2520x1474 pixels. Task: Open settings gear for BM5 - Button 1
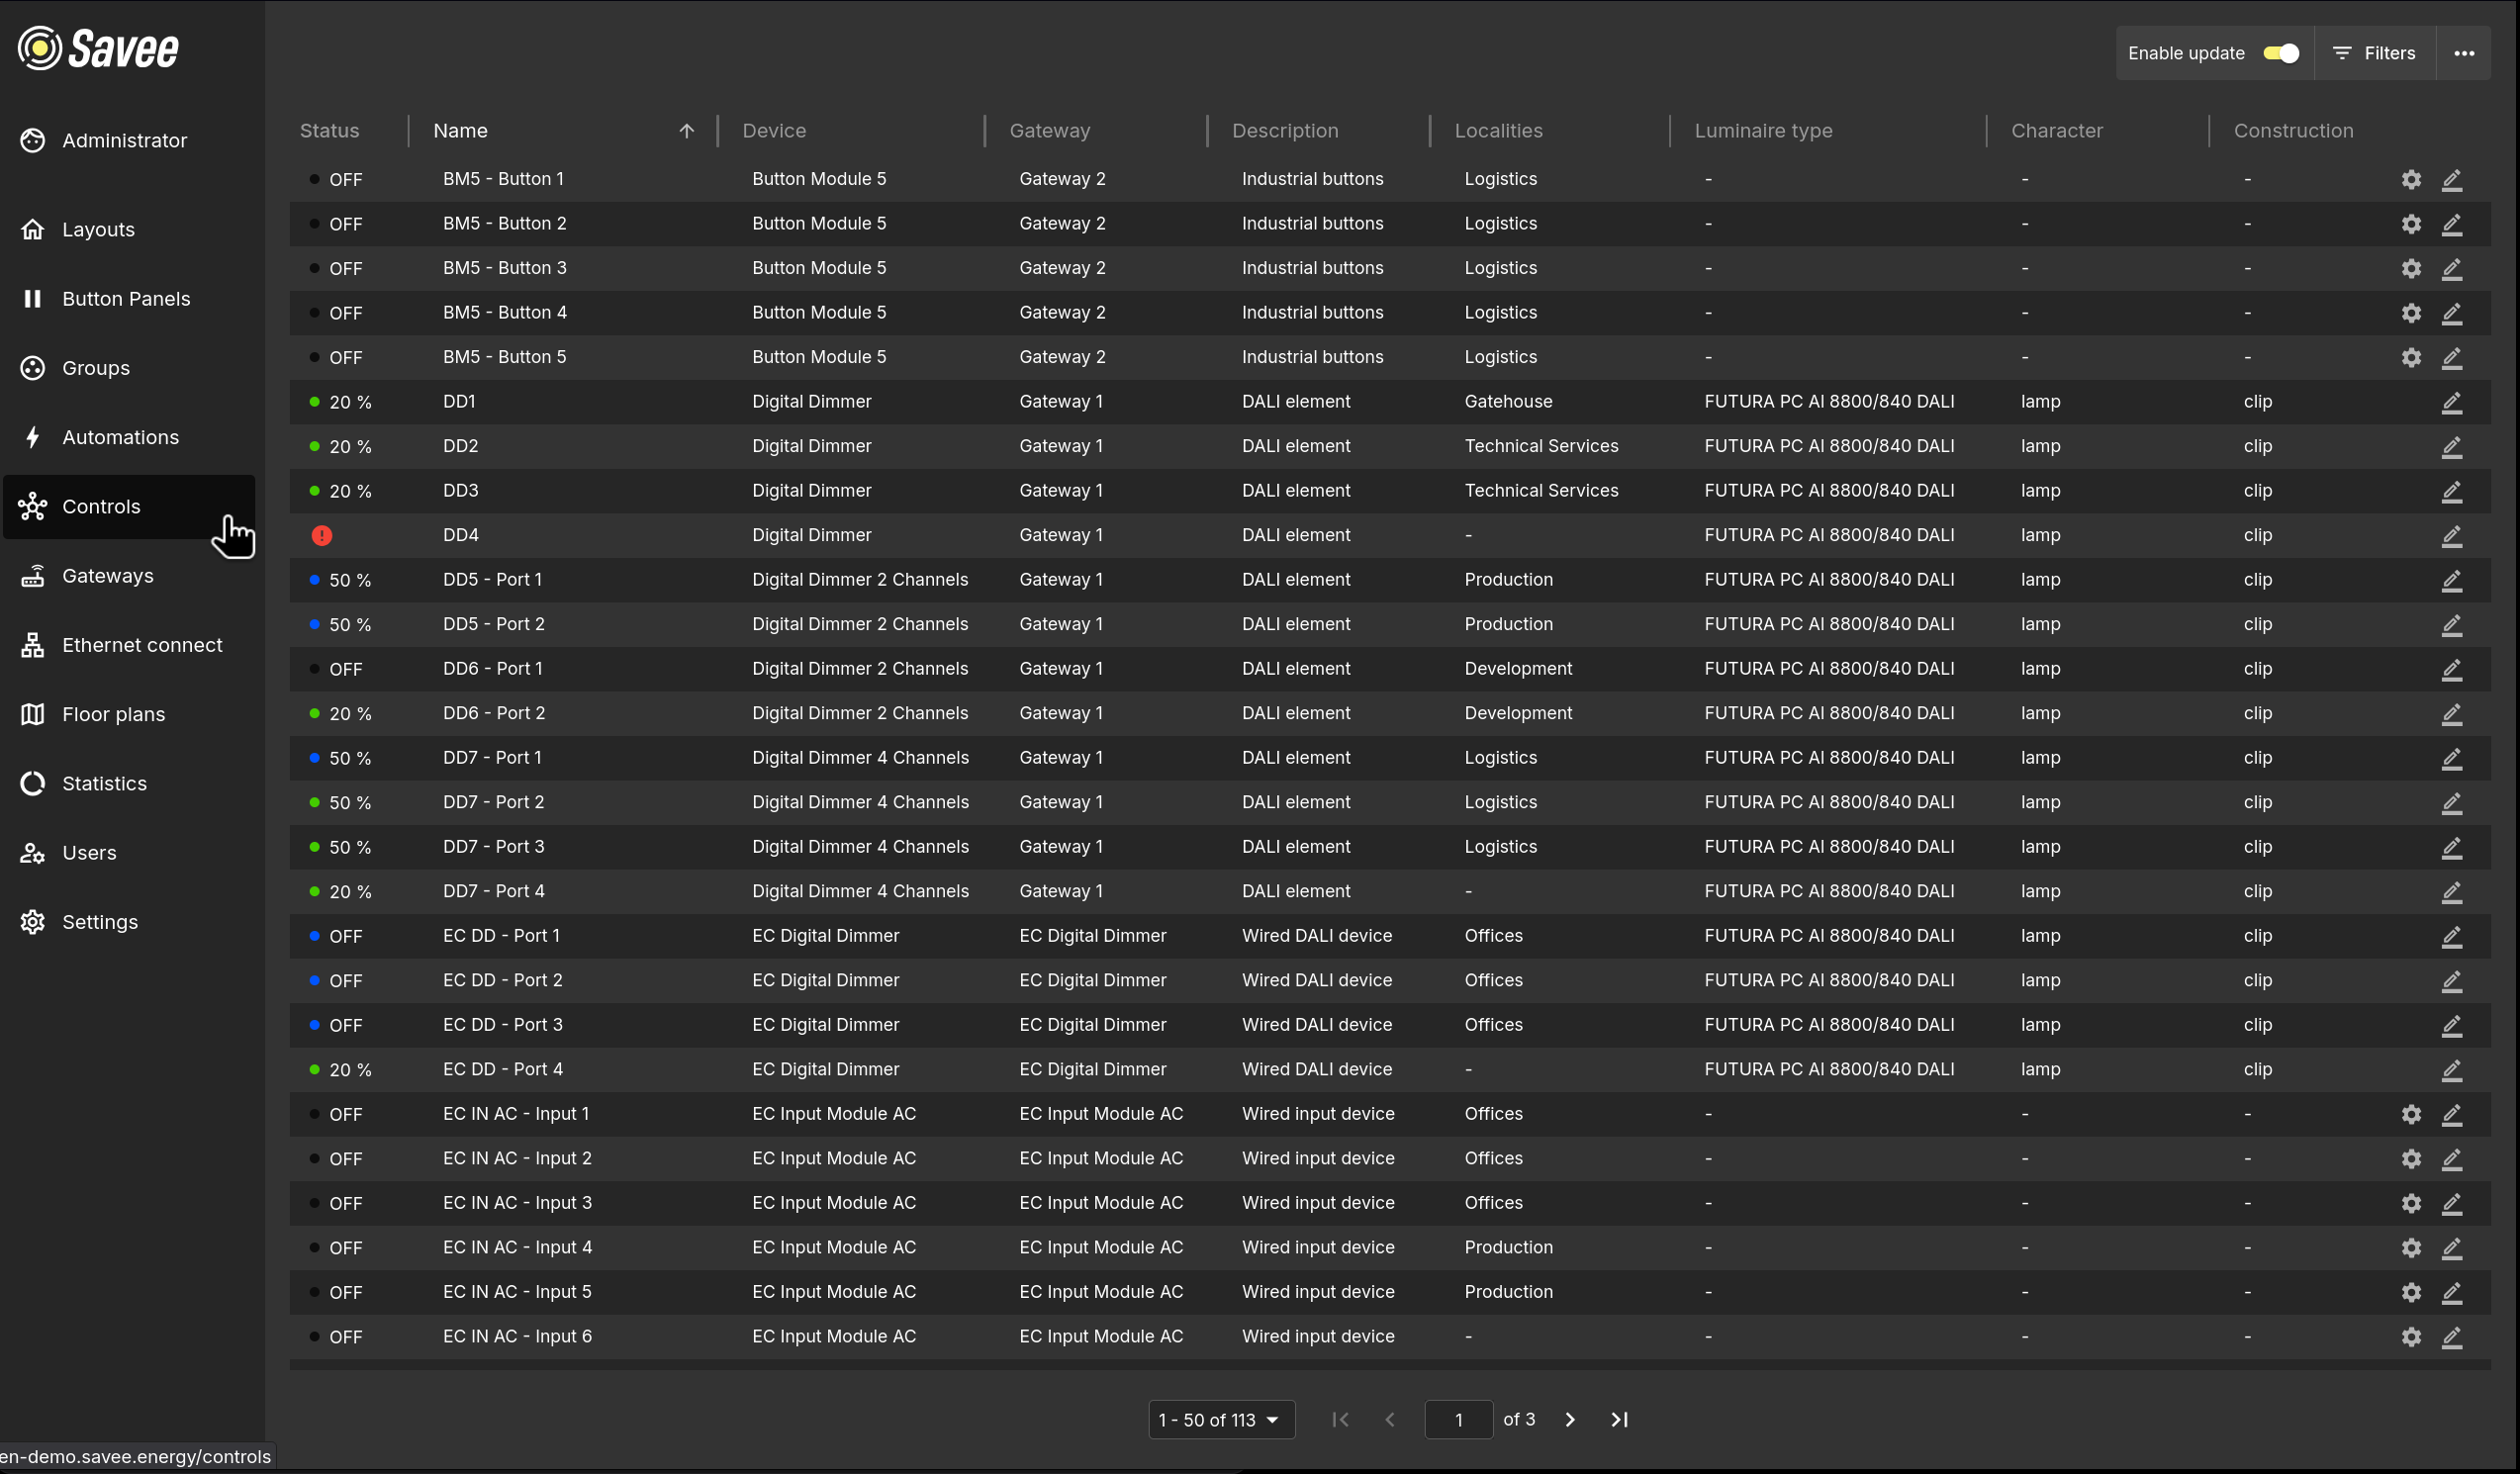[x=2411, y=179]
